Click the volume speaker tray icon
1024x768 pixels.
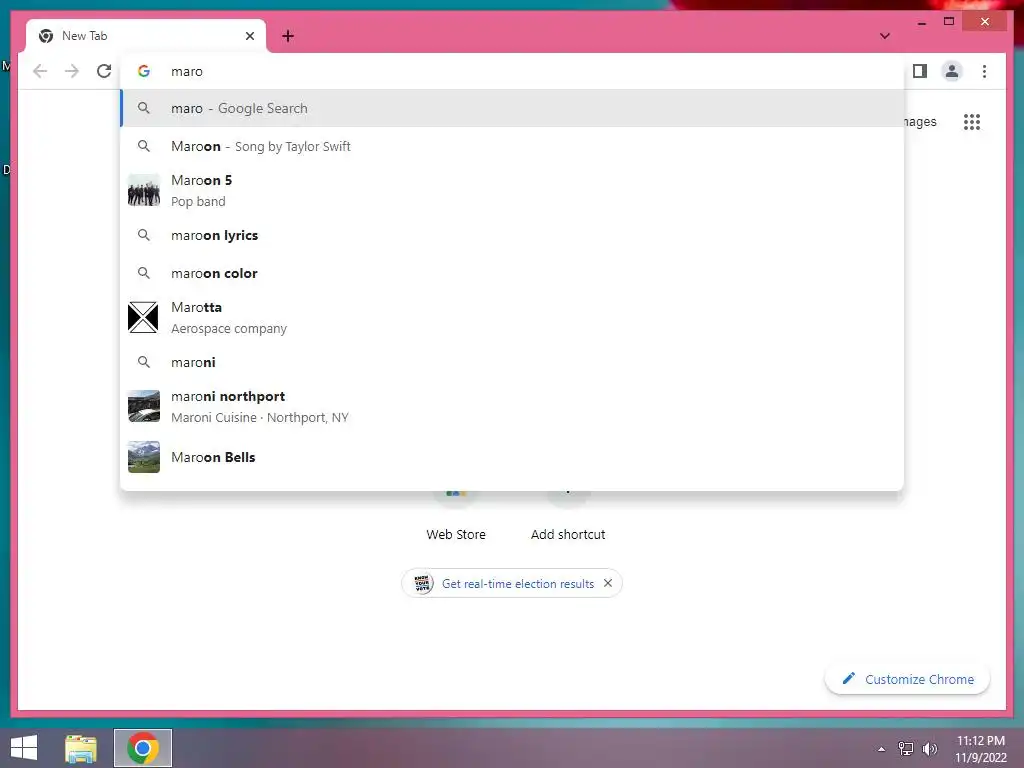point(930,748)
